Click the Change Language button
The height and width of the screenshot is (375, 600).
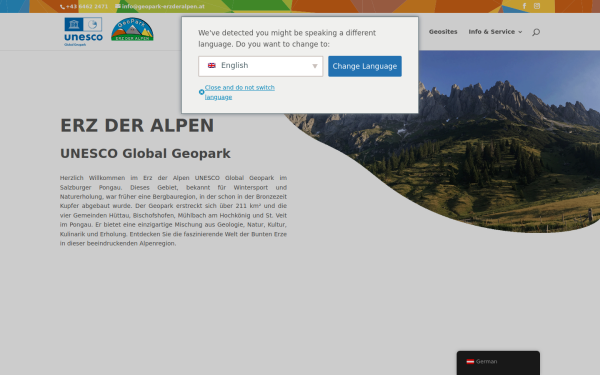coord(365,66)
